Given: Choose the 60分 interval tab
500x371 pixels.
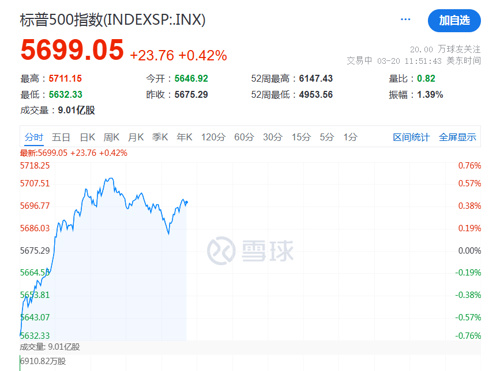Looking at the screenshot, I should tap(244, 137).
